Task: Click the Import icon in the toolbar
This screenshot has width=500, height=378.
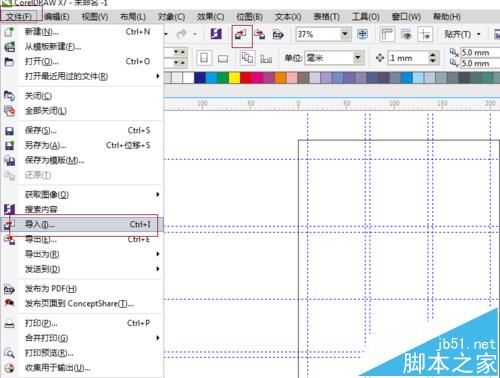Action: point(241,34)
